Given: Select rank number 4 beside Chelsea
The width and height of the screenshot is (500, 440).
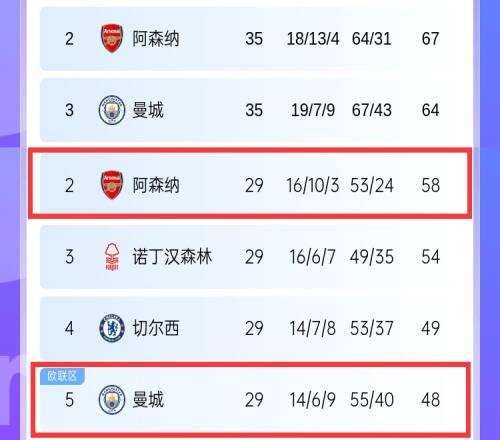Looking at the screenshot, I should click(x=69, y=328).
